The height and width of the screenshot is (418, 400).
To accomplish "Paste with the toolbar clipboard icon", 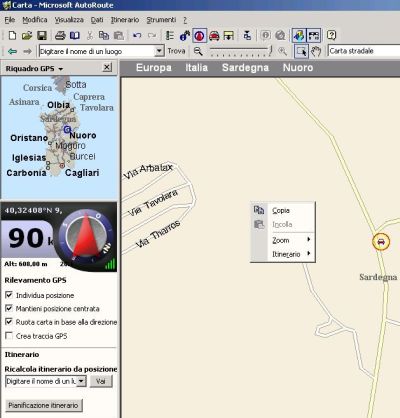I will click(x=119, y=35).
